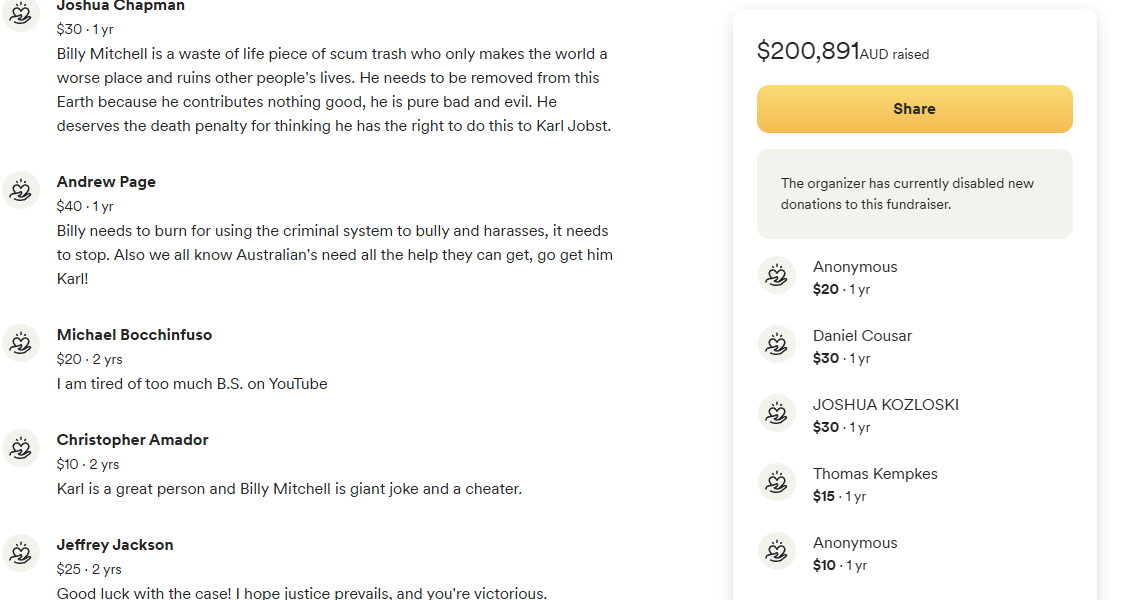Click the $10 Anonymous donor avatar icon

(x=777, y=551)
